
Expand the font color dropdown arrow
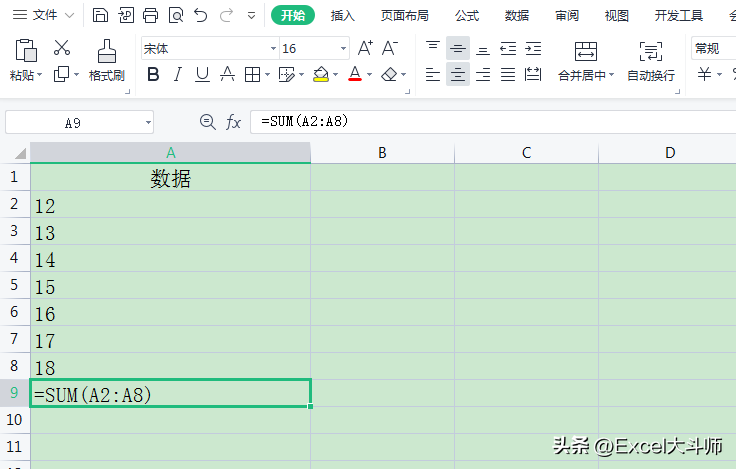tap(369, 74)
